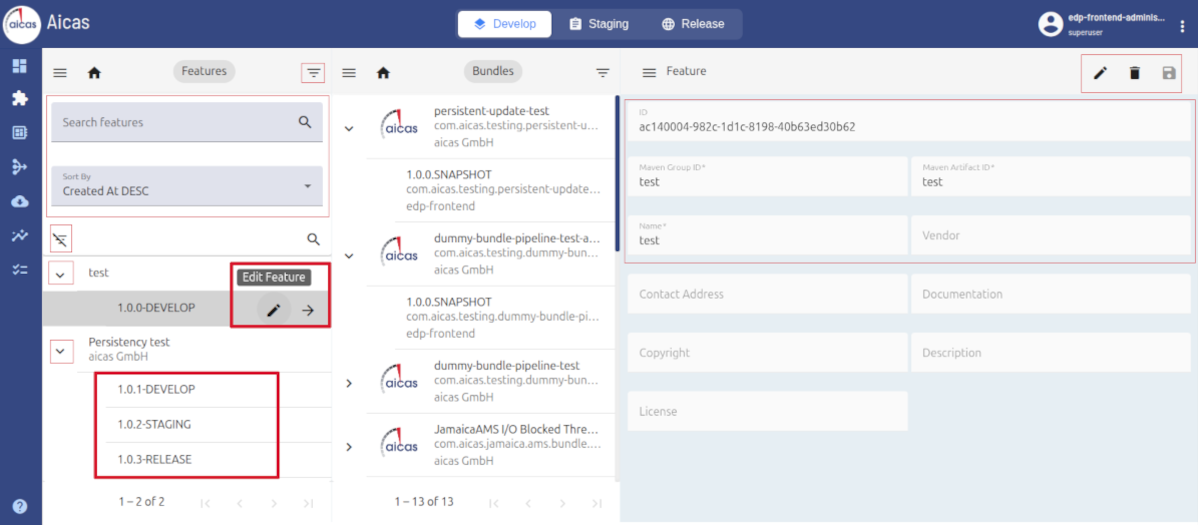This screenshot has width=1198, height=525.
Task: Open the help question mark icon
Action: 20,506
